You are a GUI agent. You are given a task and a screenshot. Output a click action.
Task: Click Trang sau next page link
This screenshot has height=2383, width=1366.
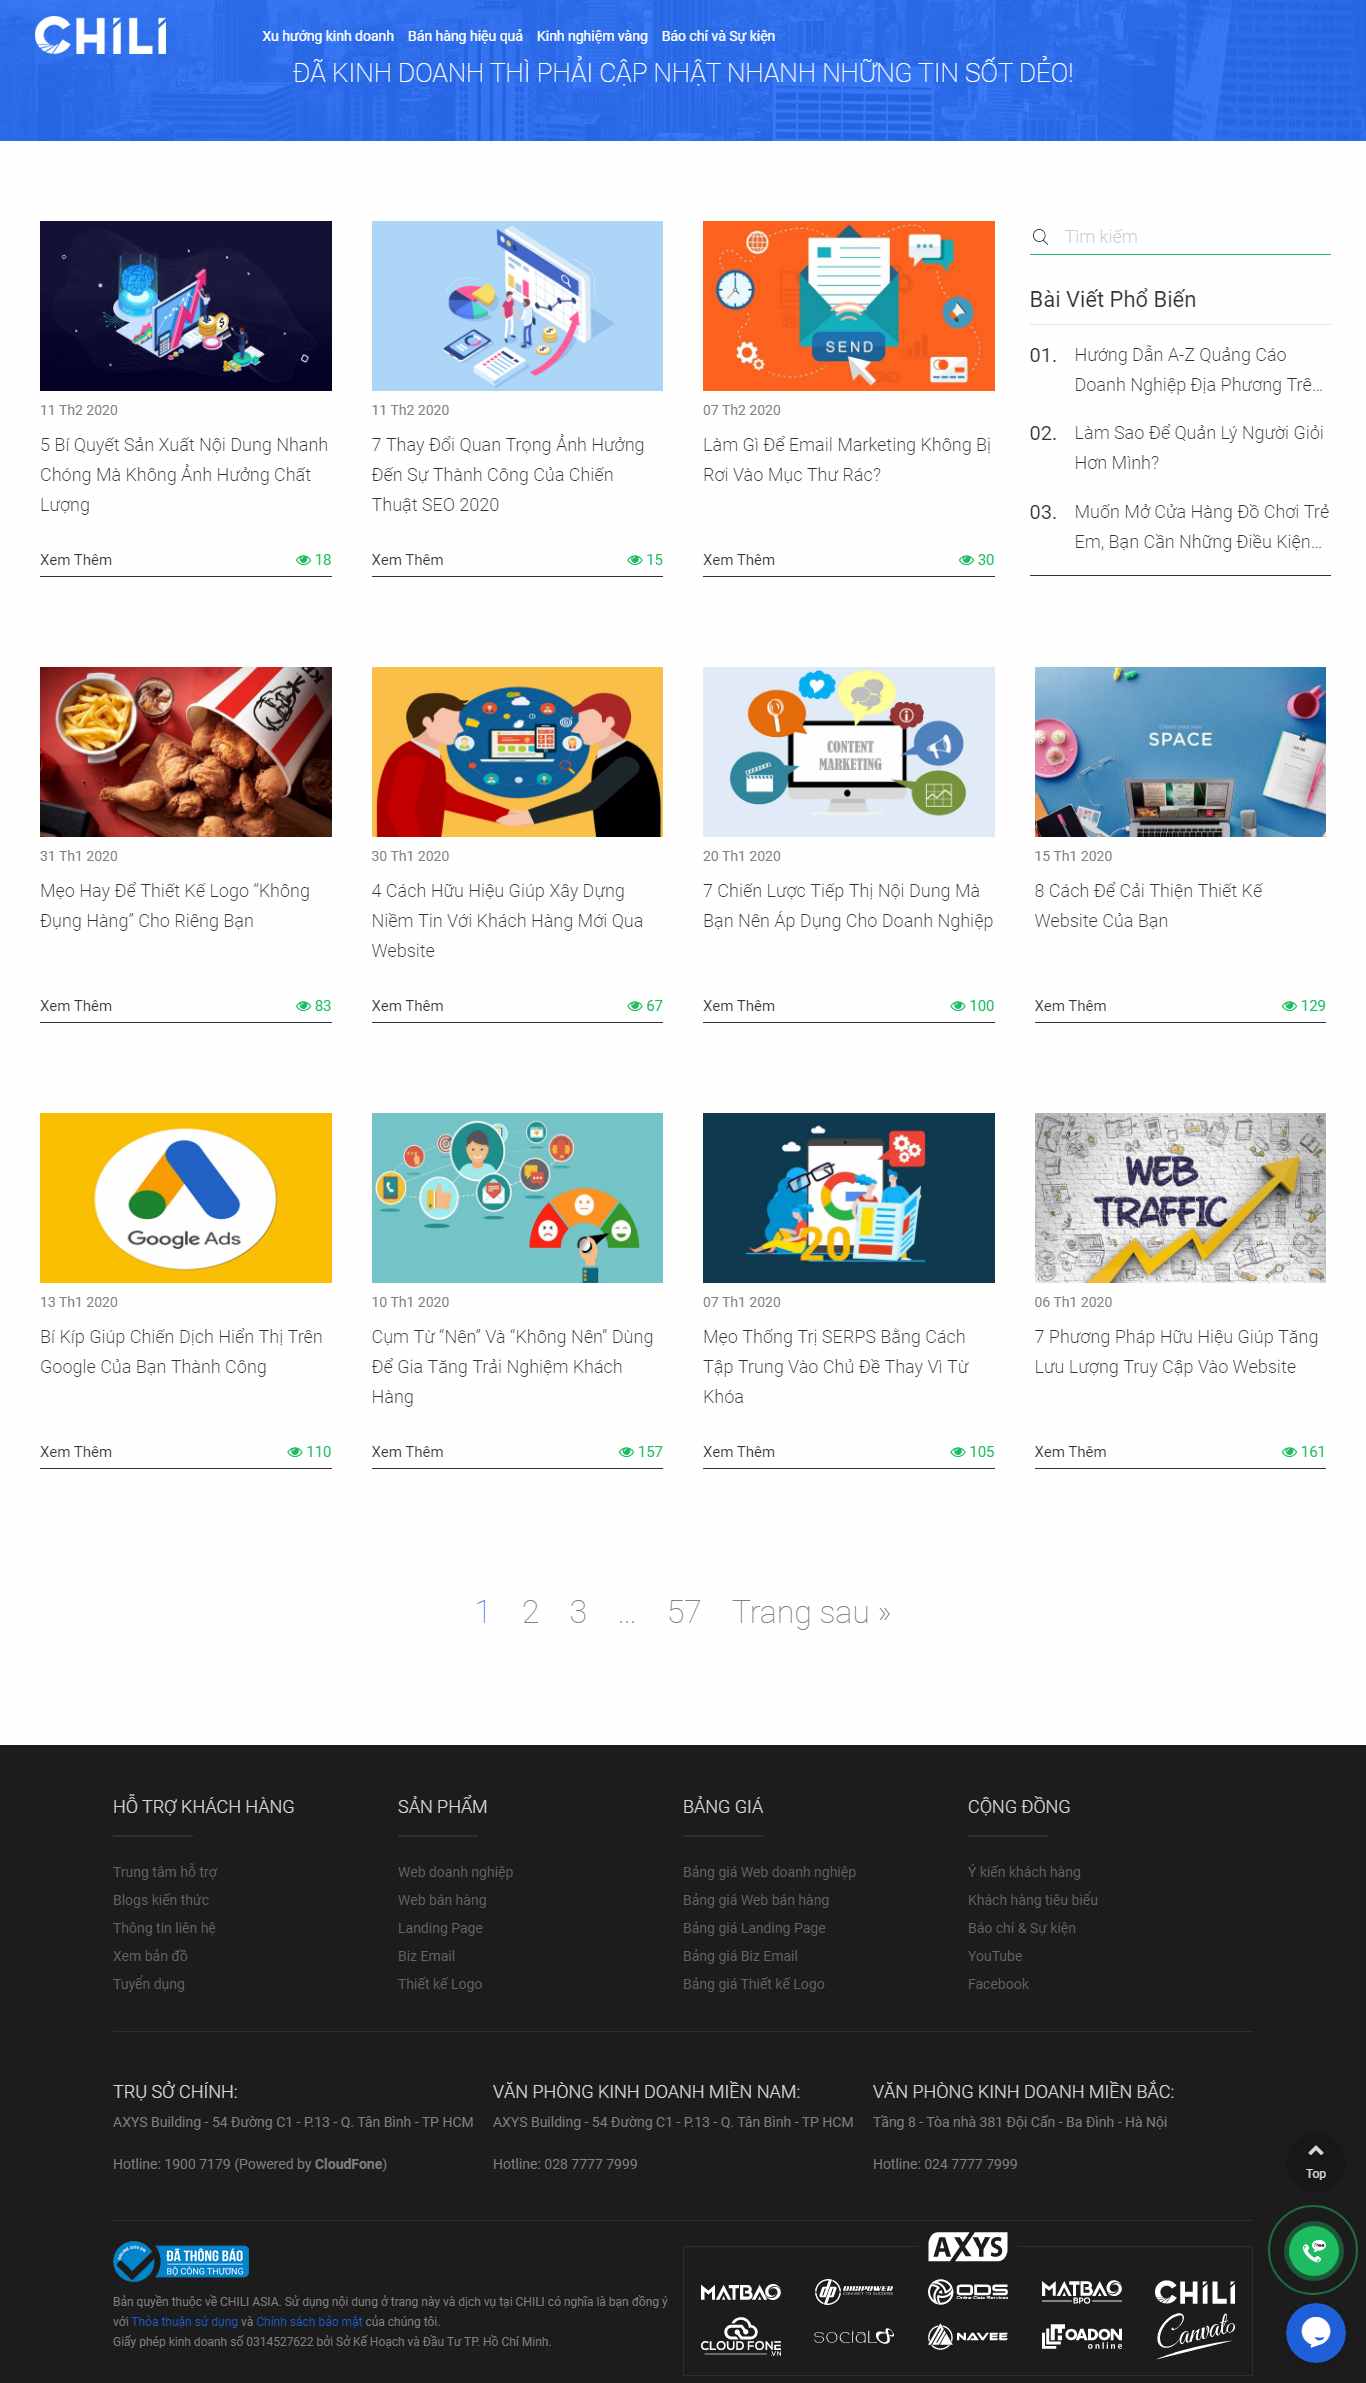(811, 1612)
